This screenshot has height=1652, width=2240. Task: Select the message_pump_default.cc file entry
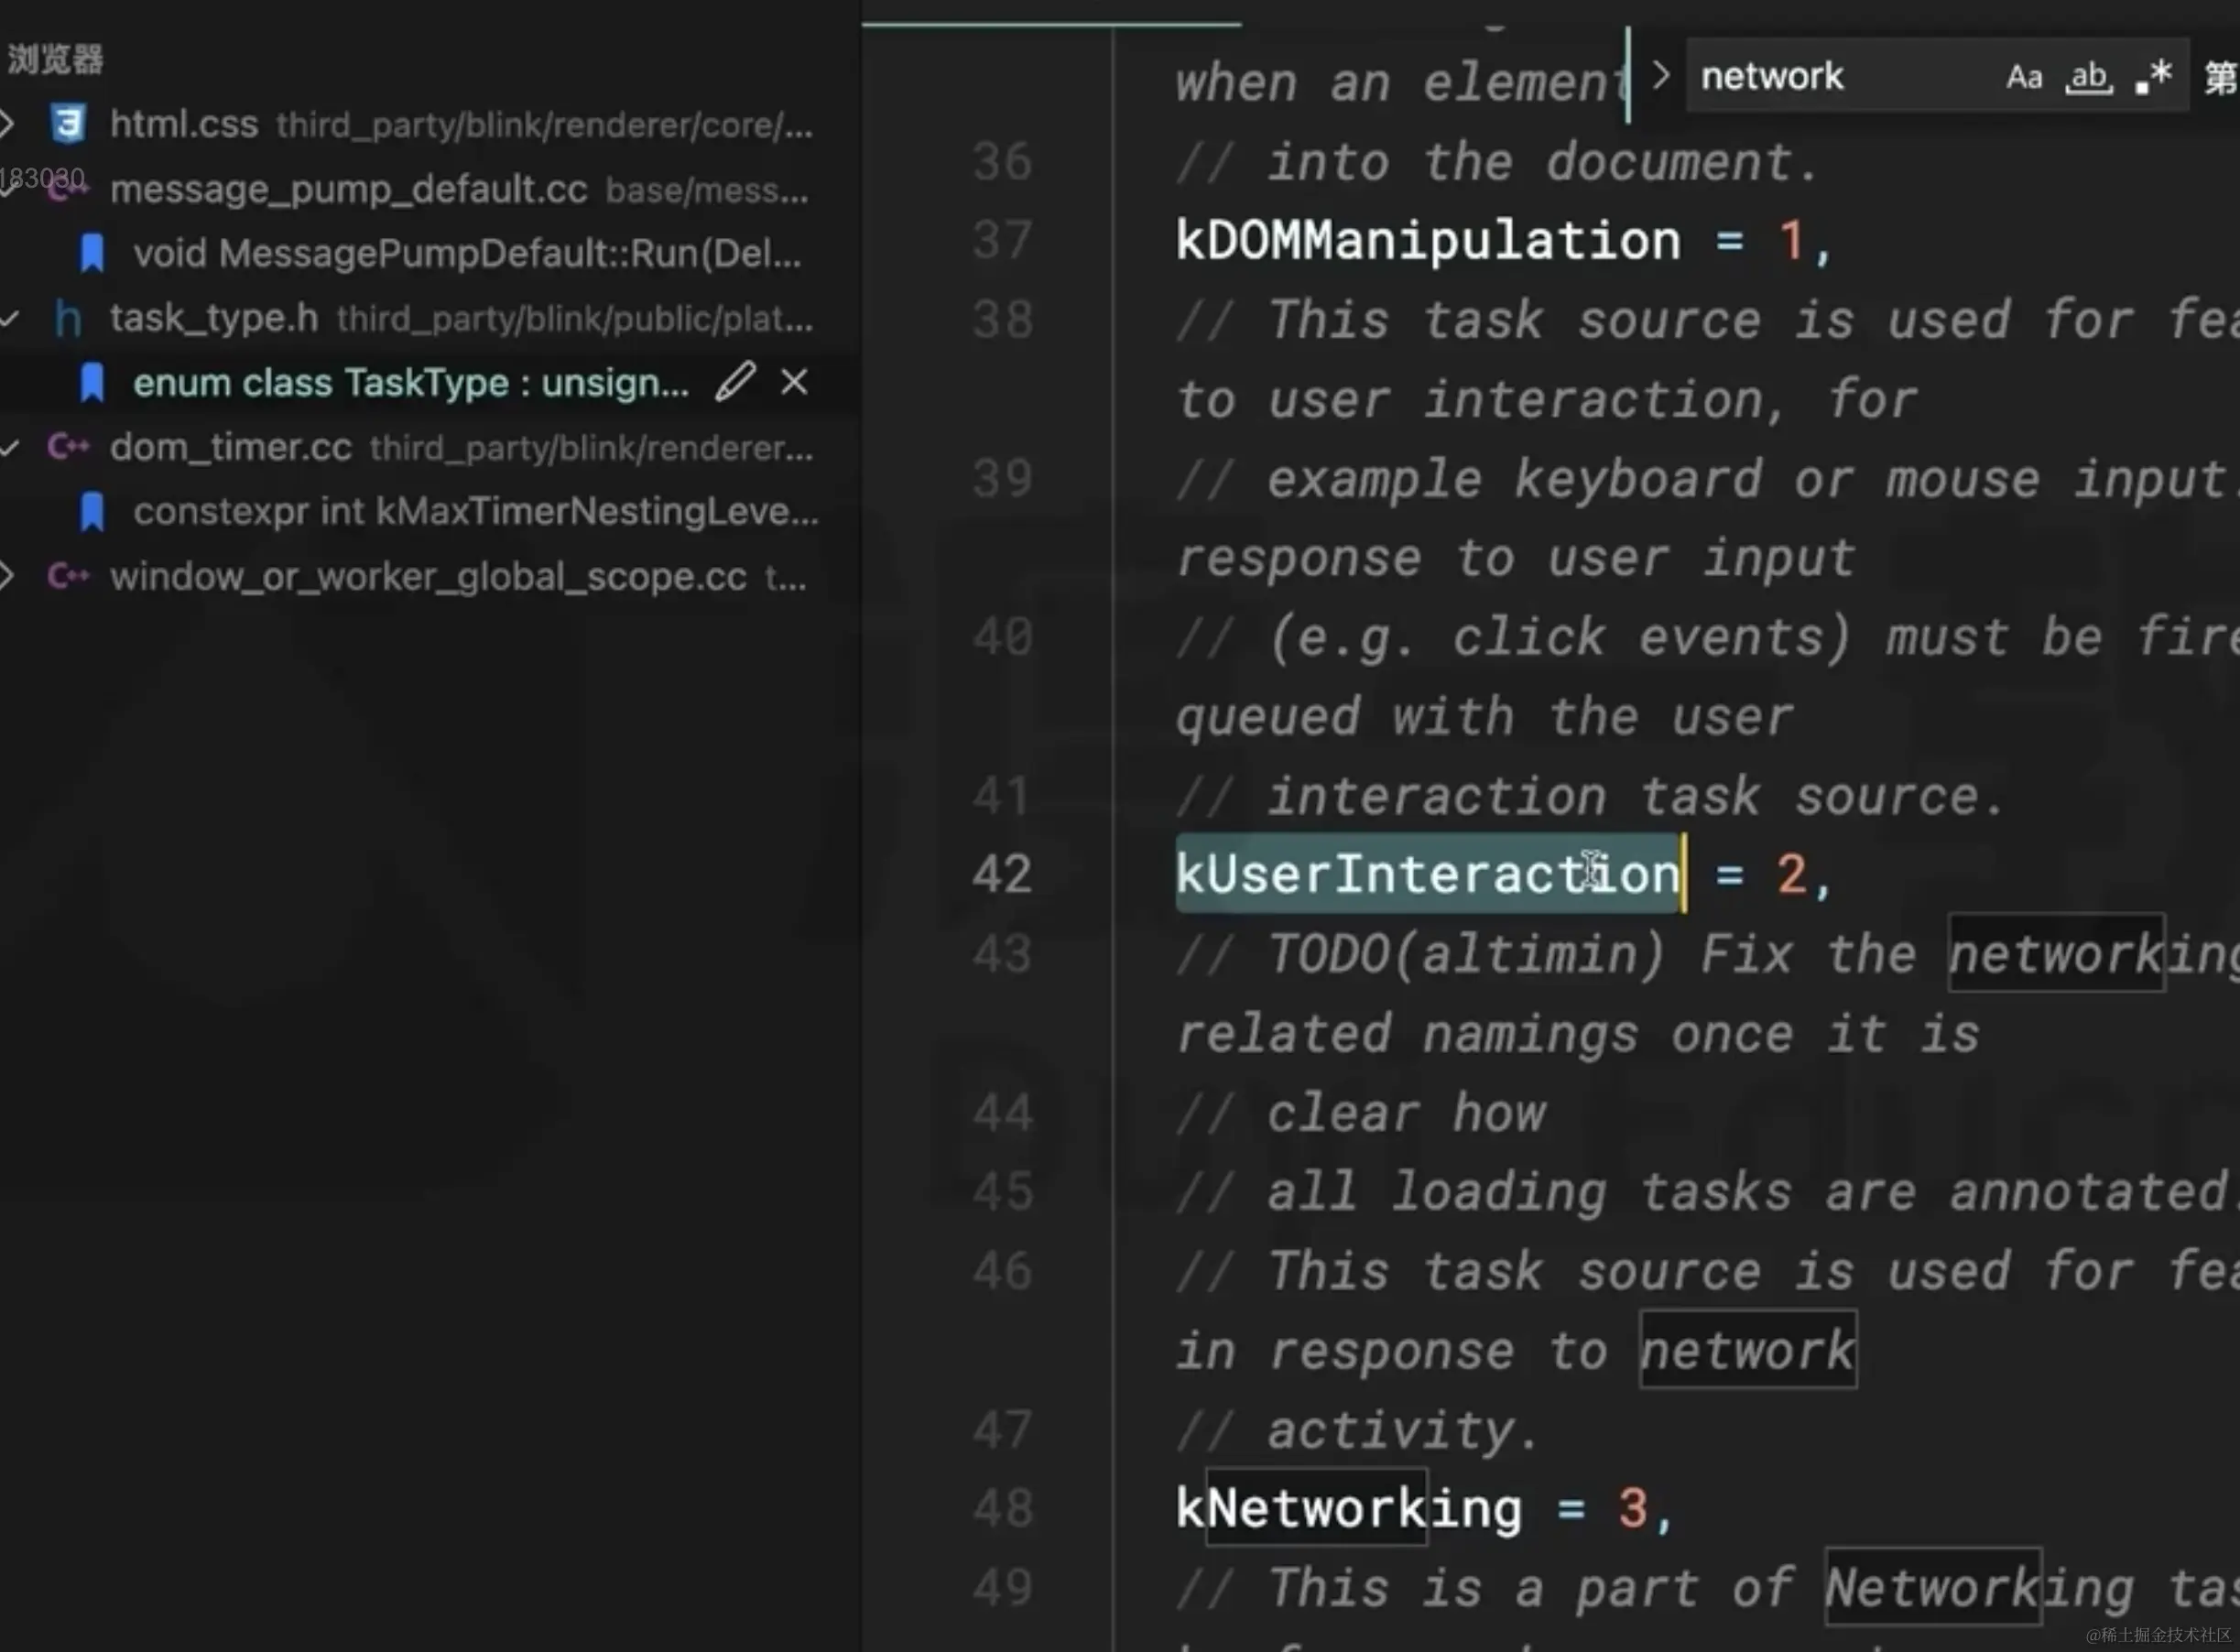[348, 189]
